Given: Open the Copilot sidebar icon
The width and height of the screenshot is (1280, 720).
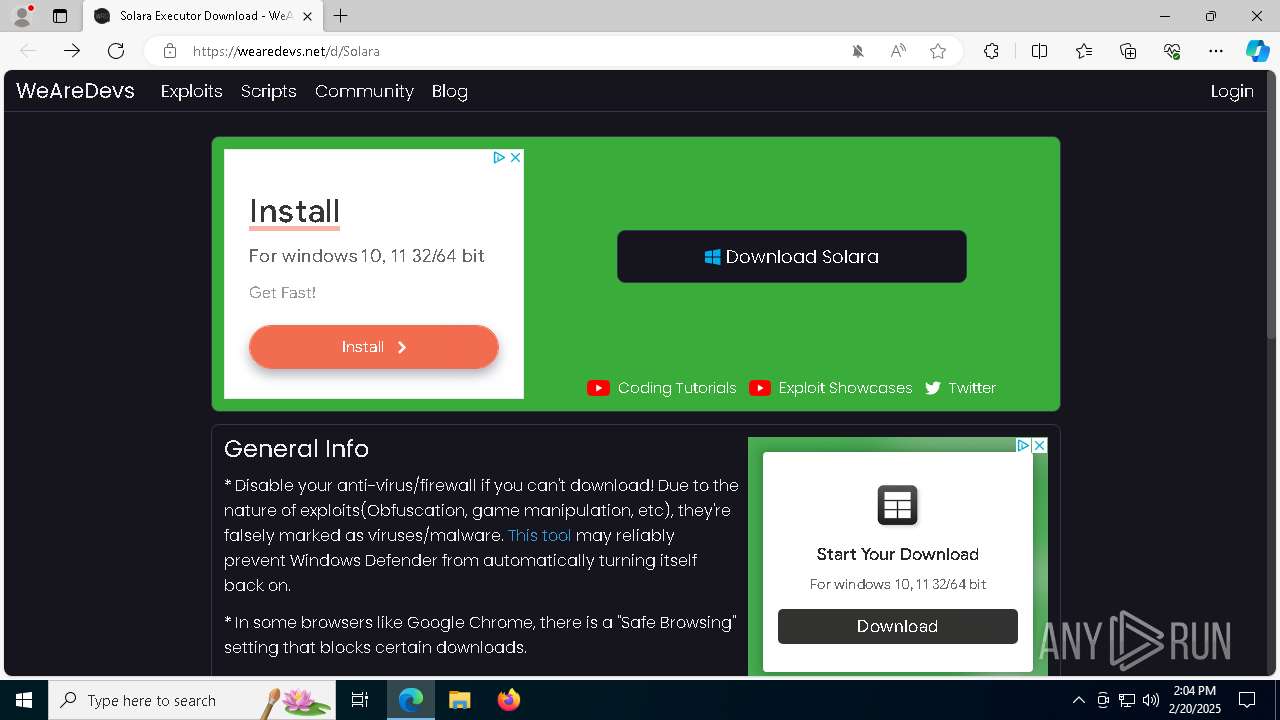Looking at the screenshot, I should pos(1257,51).
